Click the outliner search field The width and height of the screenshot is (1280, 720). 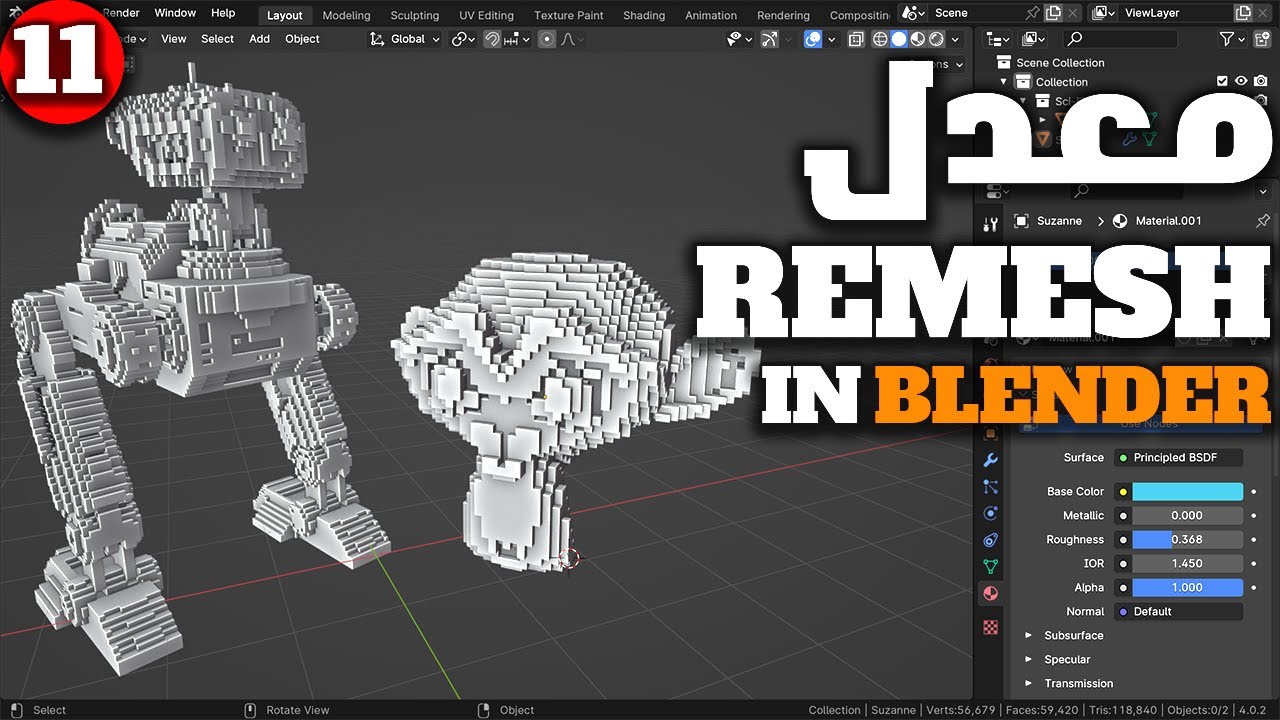pos(1120,39)
